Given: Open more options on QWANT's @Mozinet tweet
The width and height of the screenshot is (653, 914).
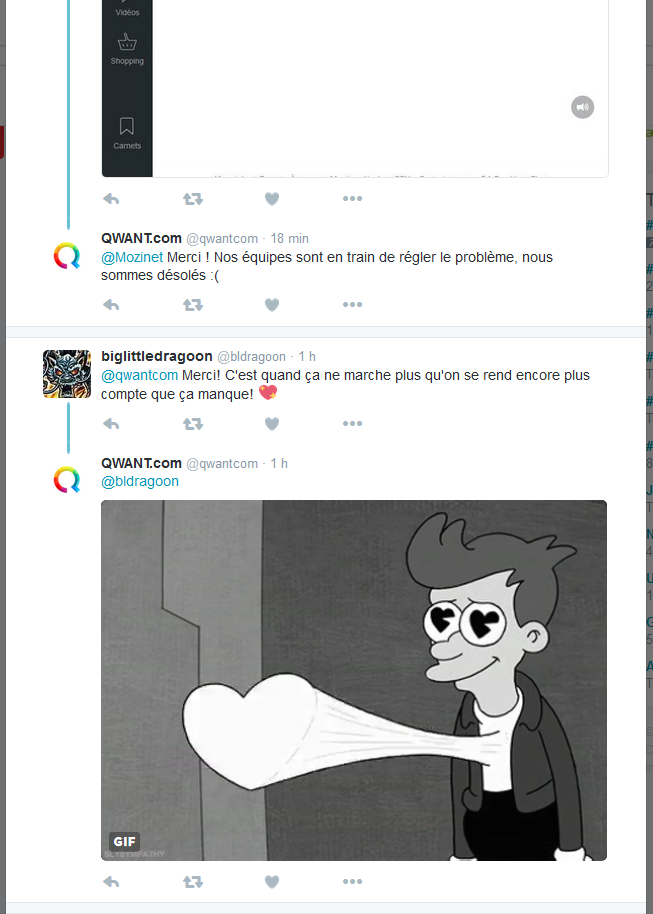Looking at the screenshot, I should tap(352, 305).
